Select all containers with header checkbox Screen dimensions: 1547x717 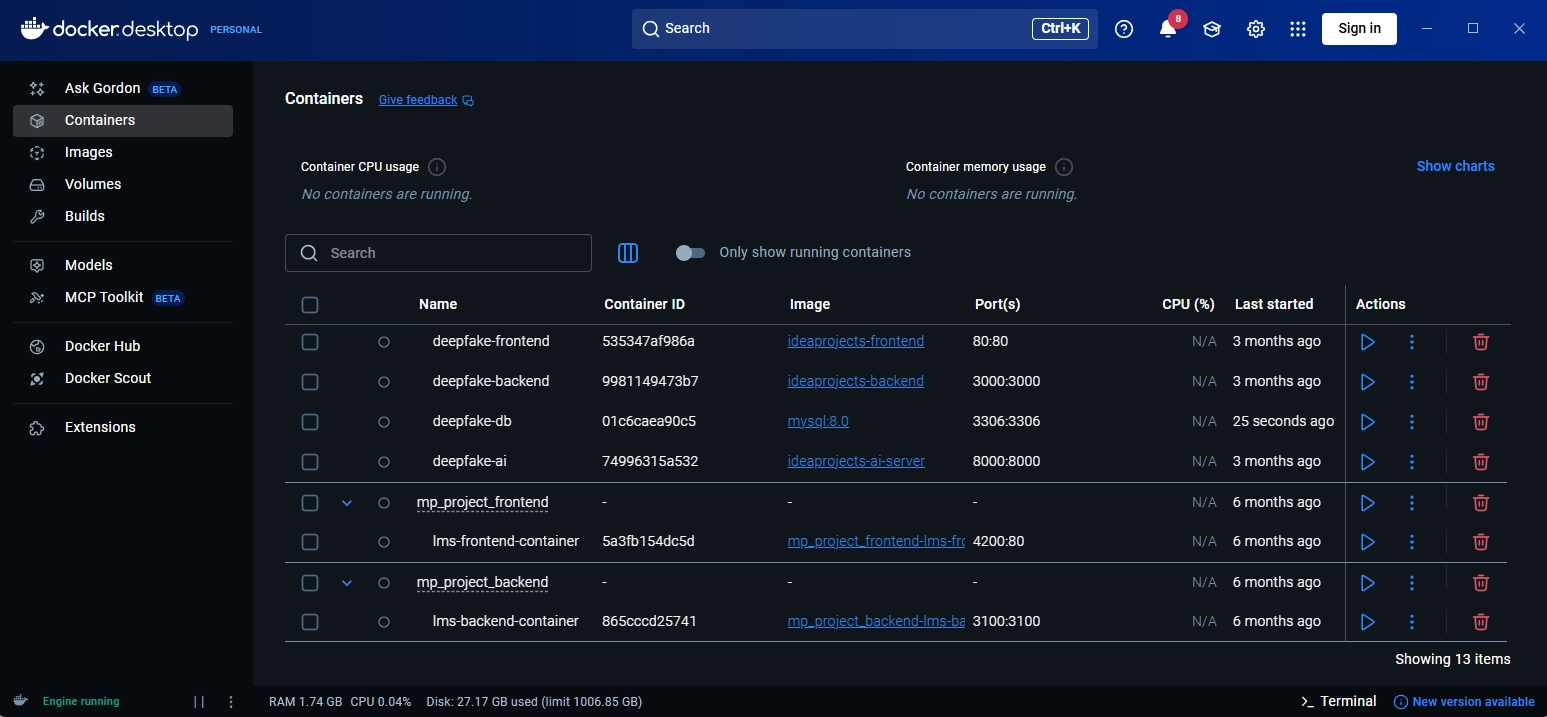[x=310, y=305]
